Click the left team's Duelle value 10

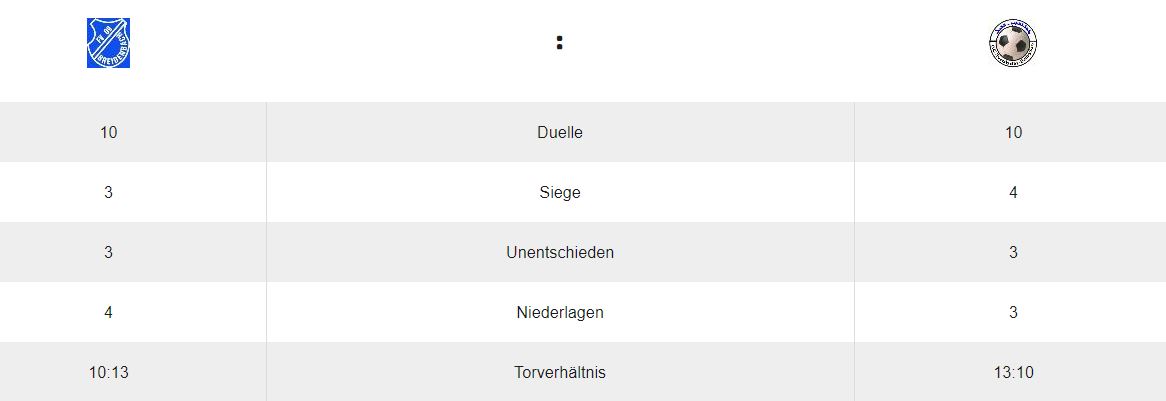(x=109, y=132)
